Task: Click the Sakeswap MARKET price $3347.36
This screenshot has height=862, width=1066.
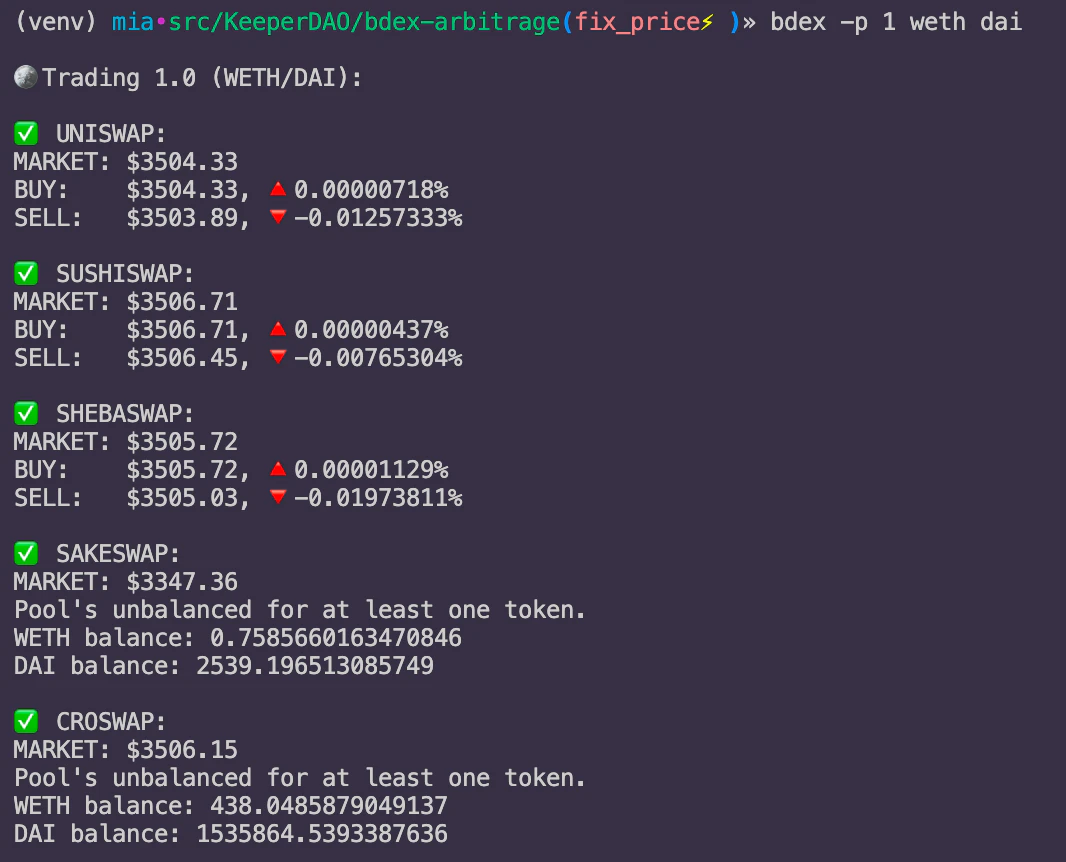Action: pyautogui.click(x=182, y=582)
